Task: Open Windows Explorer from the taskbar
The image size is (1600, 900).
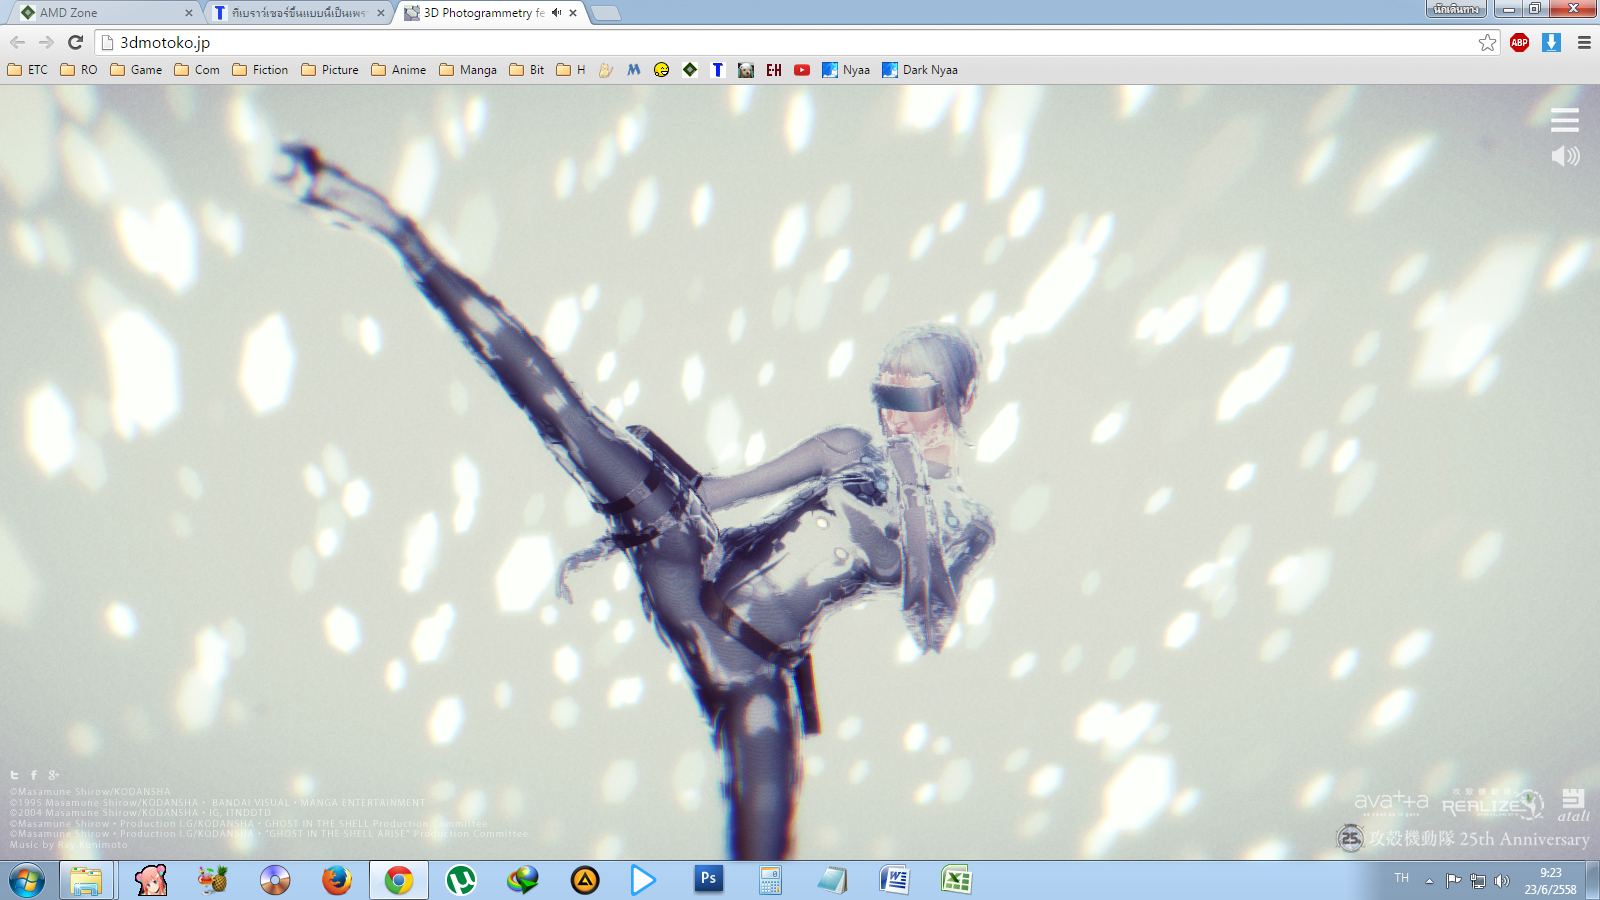Action: 86,881
